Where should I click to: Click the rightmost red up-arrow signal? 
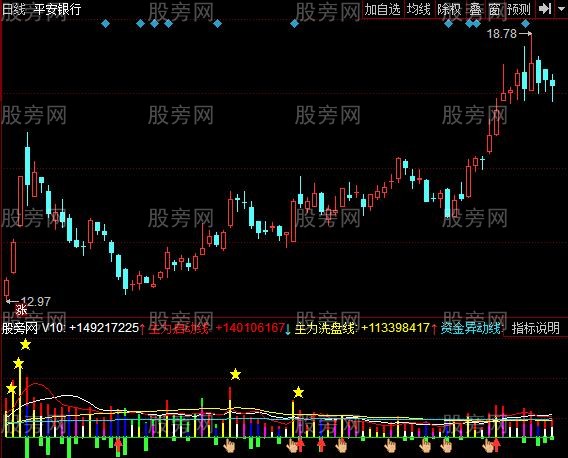497,446
